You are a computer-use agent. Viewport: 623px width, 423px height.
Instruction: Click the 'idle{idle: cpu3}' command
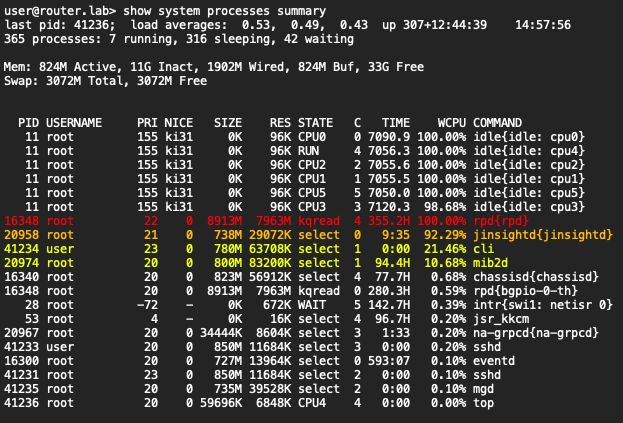point(529,207)
